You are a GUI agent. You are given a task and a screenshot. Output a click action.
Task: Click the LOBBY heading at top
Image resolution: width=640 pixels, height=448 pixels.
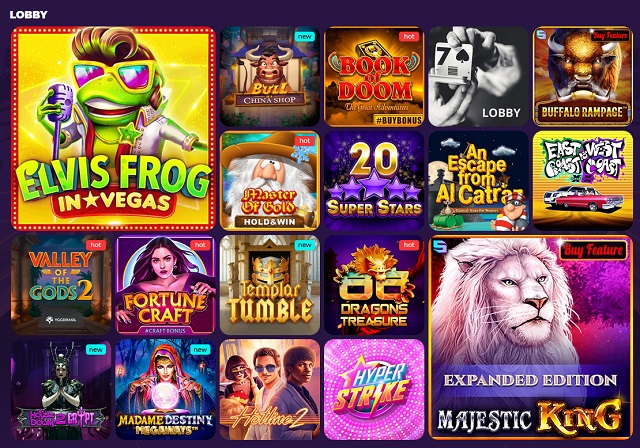[29, 15]
